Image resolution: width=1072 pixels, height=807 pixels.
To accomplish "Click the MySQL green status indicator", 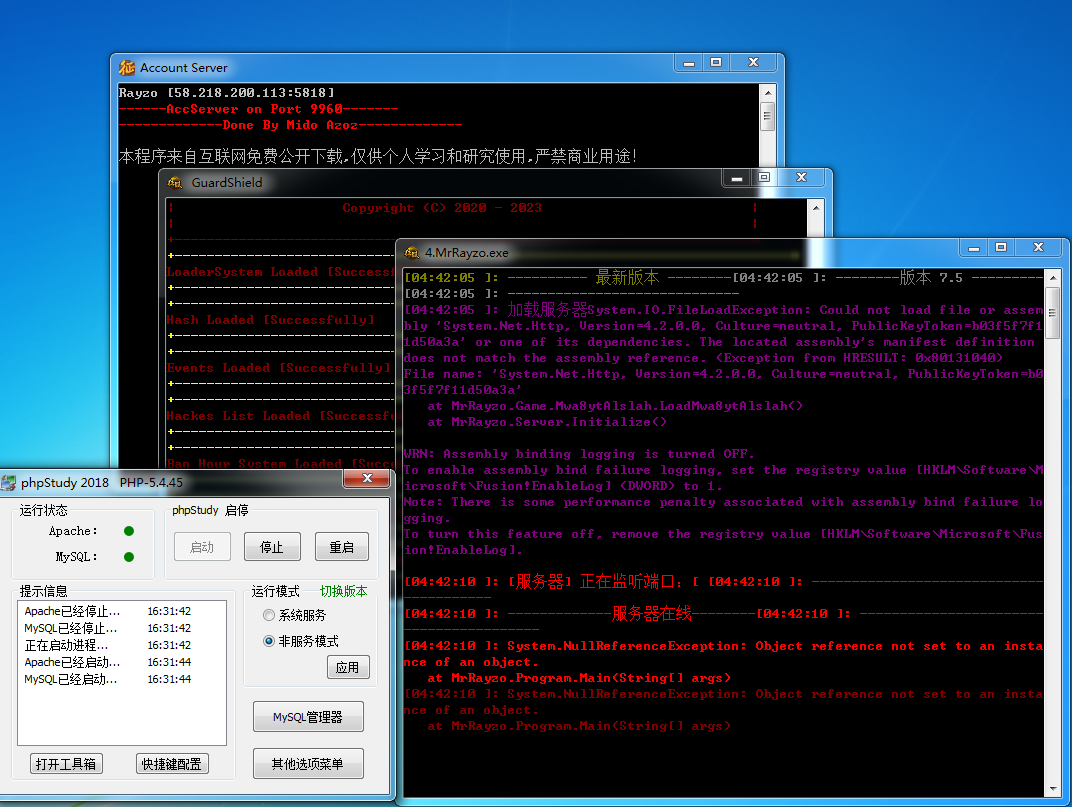I will tap(129, 557).
